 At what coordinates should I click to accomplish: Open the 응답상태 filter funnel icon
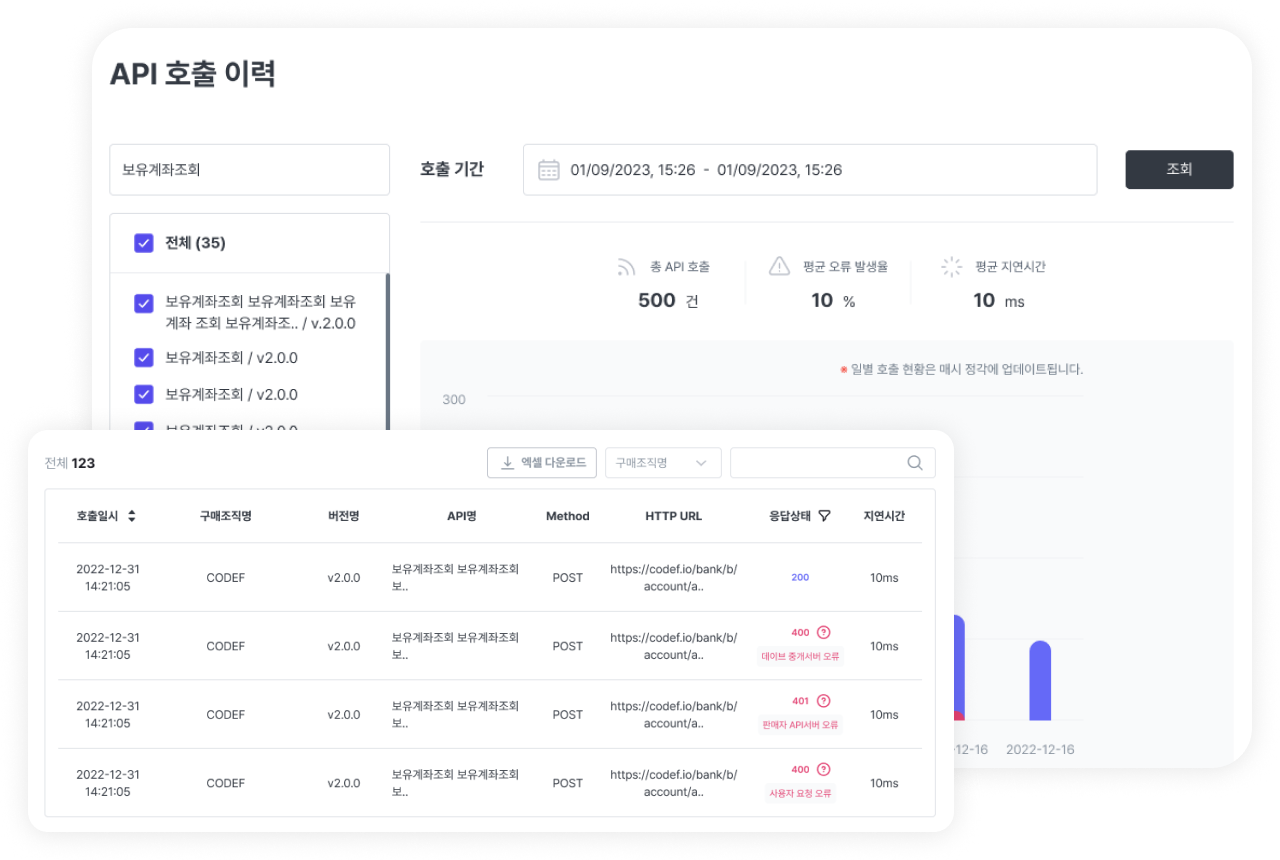[x=824, y=516]
